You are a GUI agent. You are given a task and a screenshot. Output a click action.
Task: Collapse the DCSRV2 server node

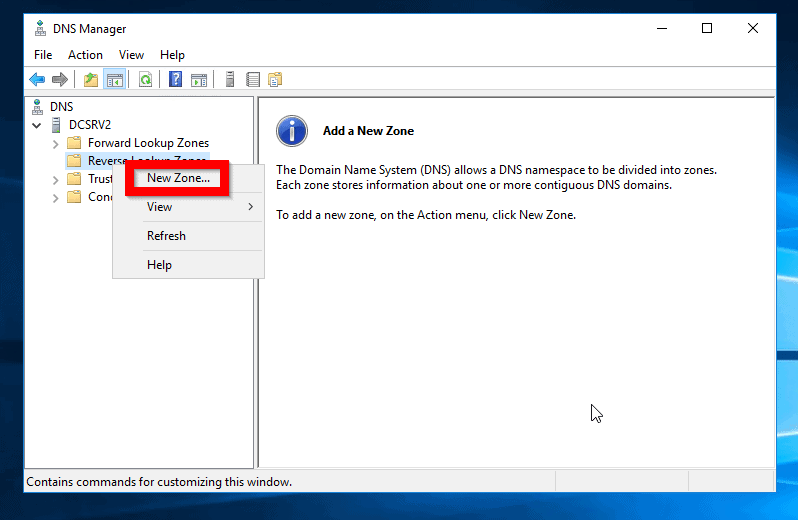37,125
